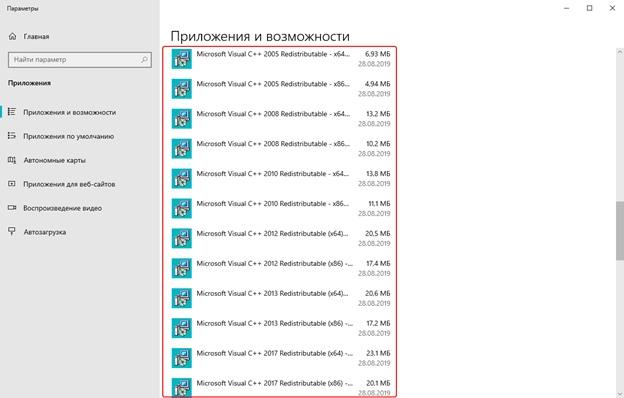The image size is (624, 398).
Task: Click the Приложения и возможности sidebar icon
Action: pyautogui.click(x=12, y=112)
